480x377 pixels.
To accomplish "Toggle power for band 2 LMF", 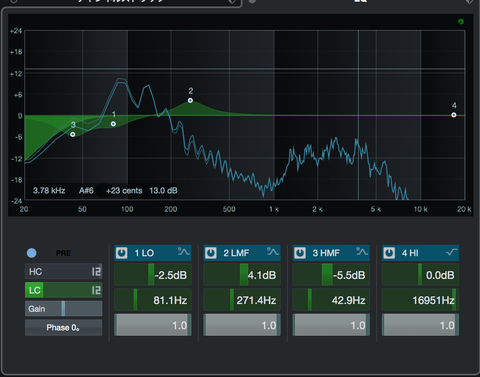I will [211, 253].
